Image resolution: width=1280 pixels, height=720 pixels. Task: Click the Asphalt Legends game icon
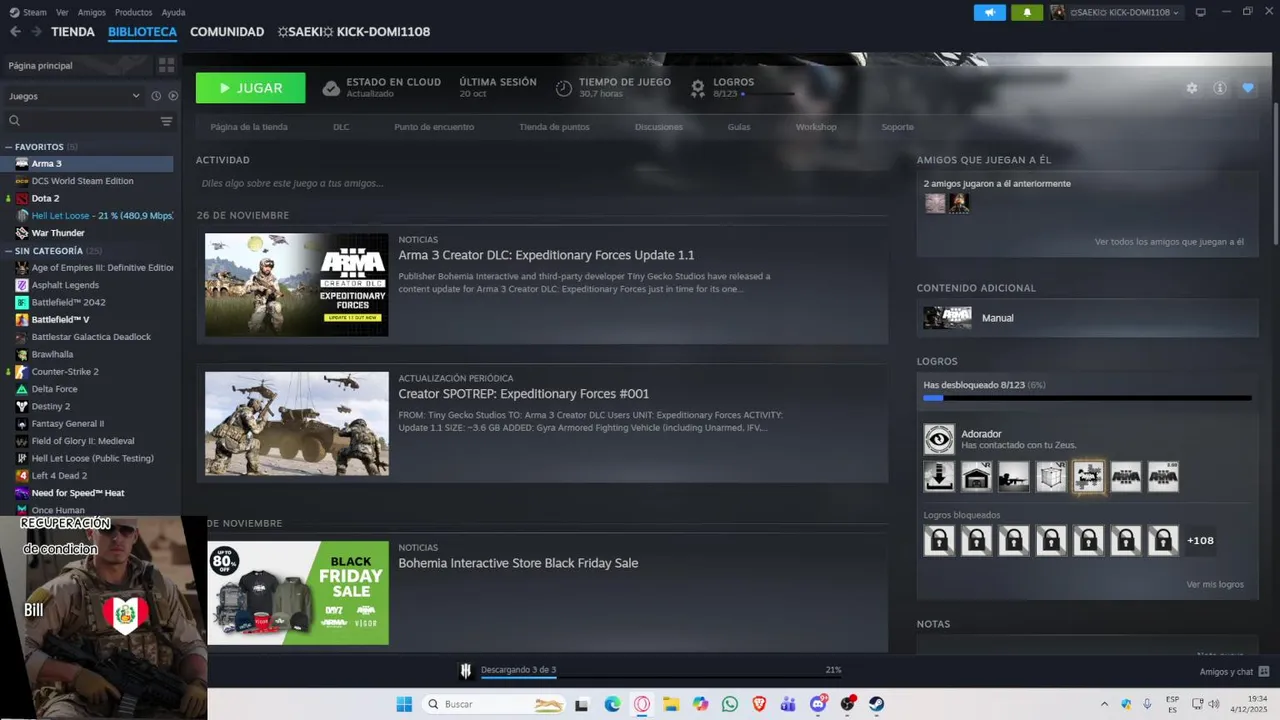[x=22, y=285]
